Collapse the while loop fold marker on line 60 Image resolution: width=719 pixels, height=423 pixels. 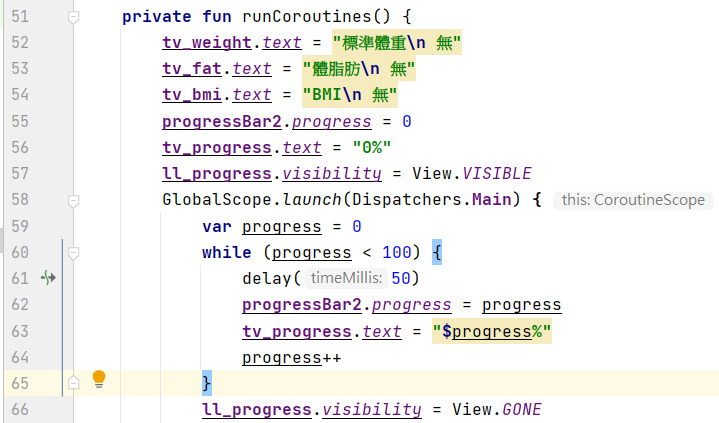pos(73,253)
